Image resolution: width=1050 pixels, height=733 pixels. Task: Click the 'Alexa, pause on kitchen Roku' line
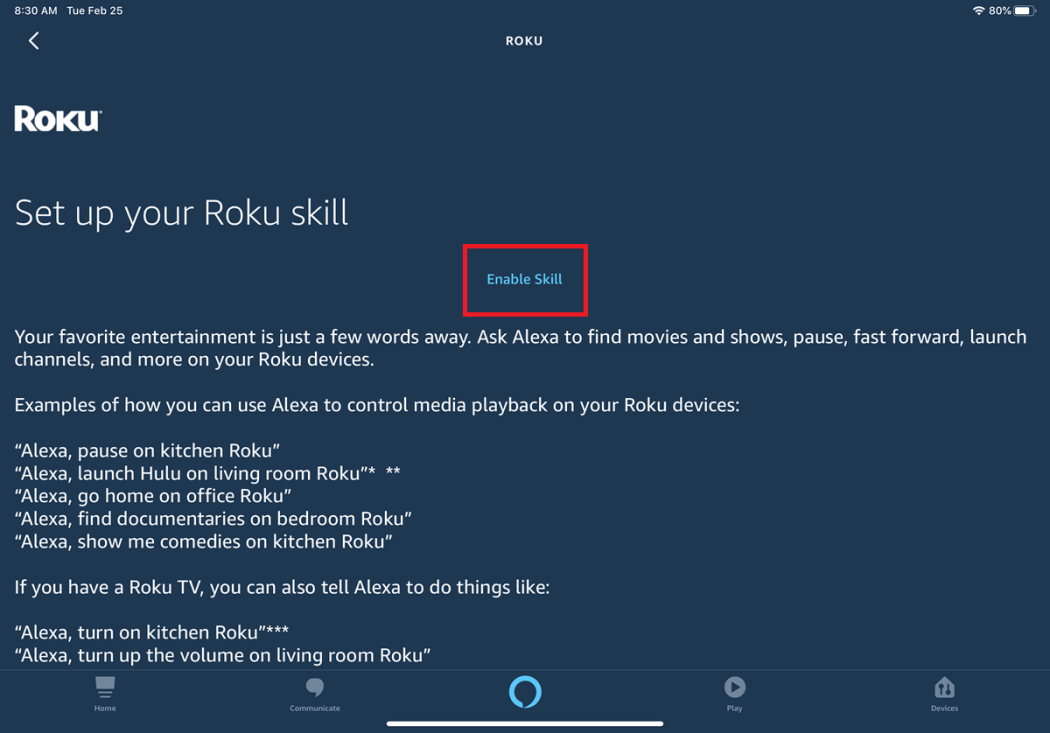(x=147, y=451)
